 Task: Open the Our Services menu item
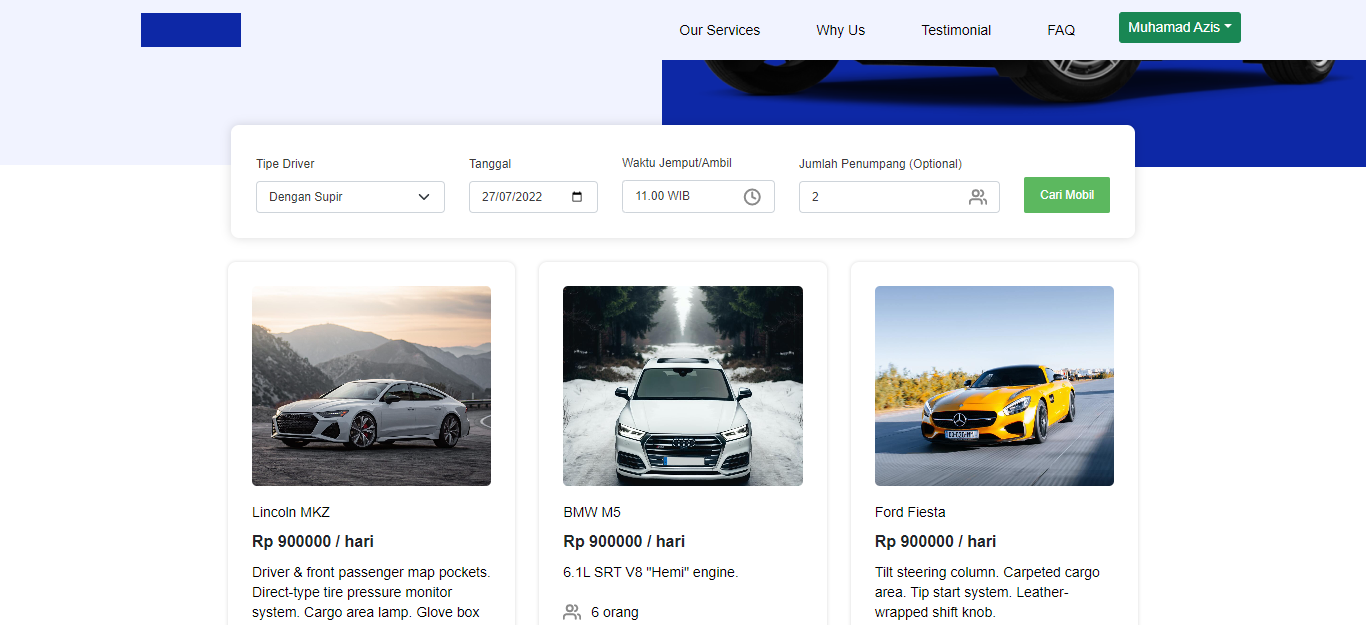(x=719, y=30)
